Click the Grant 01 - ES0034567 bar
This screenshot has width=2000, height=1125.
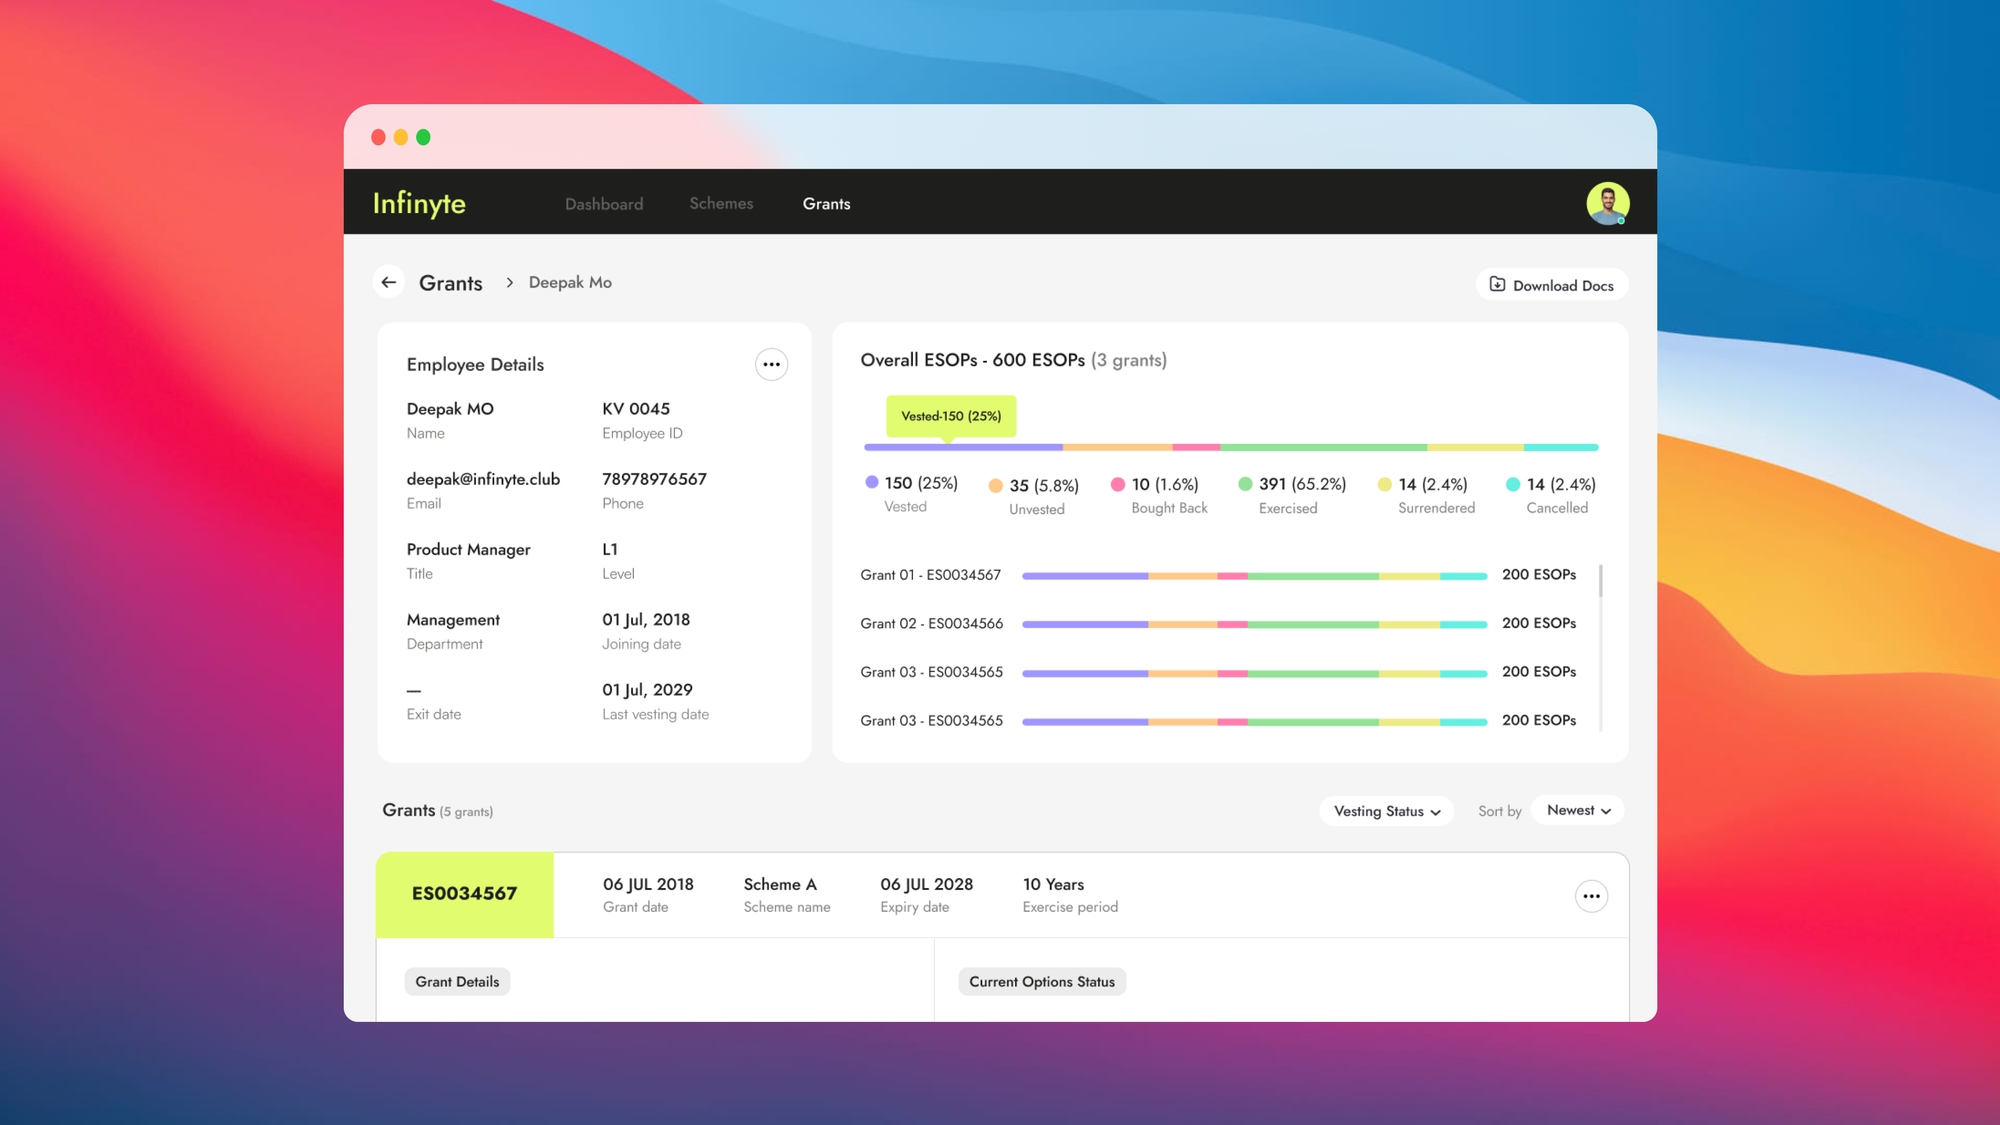click(1255, 576)
